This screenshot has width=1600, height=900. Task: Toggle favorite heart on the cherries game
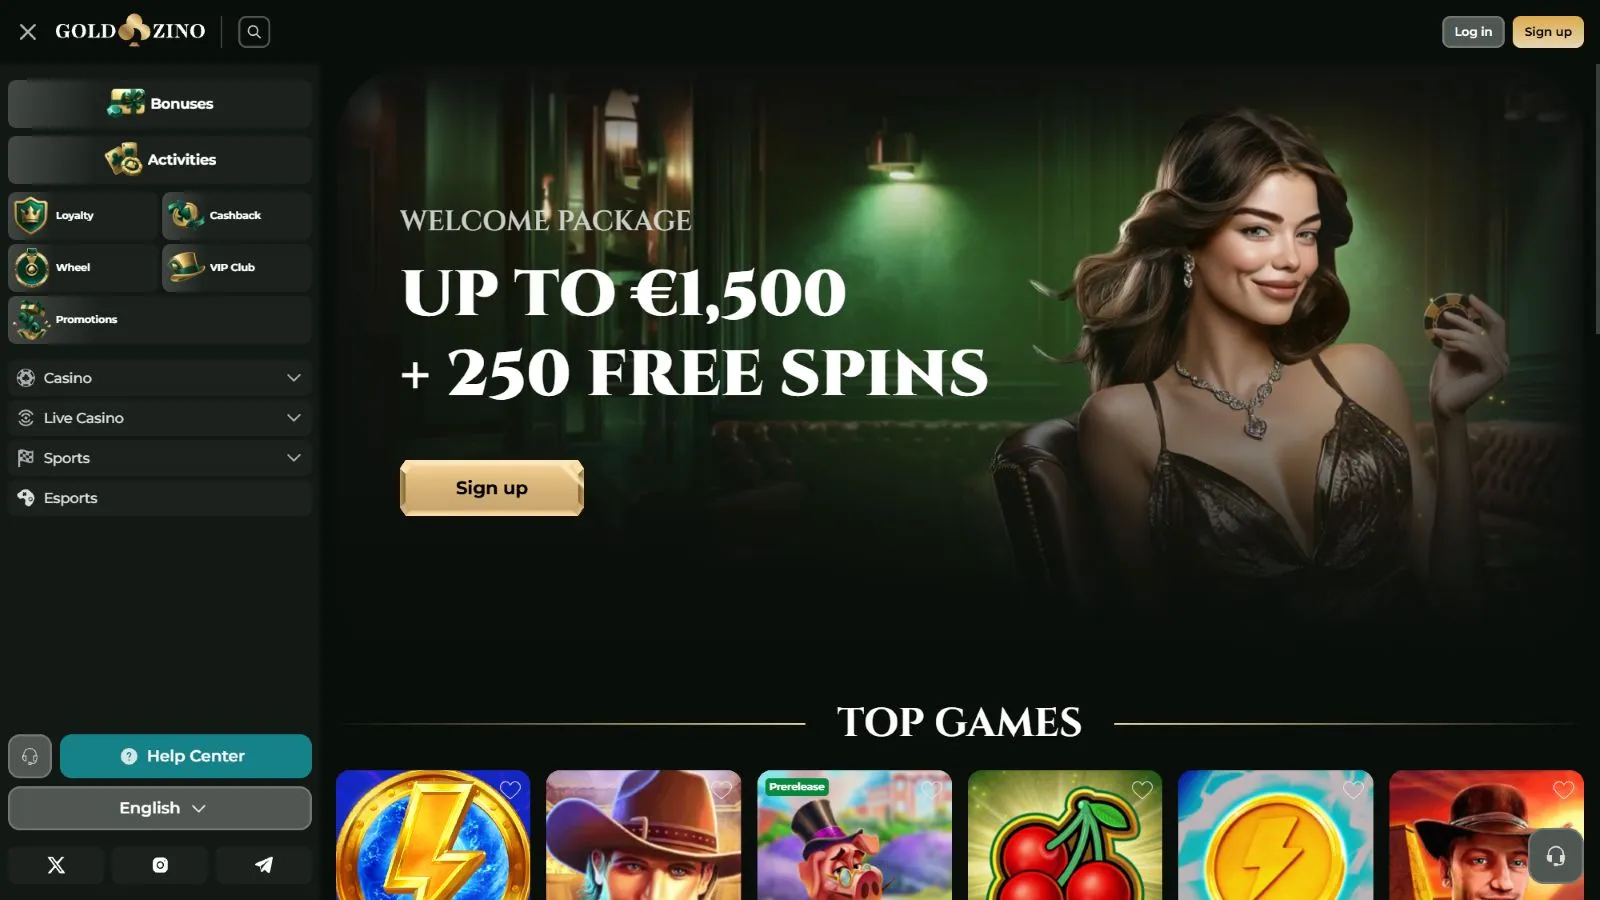tap(1142, 790)
